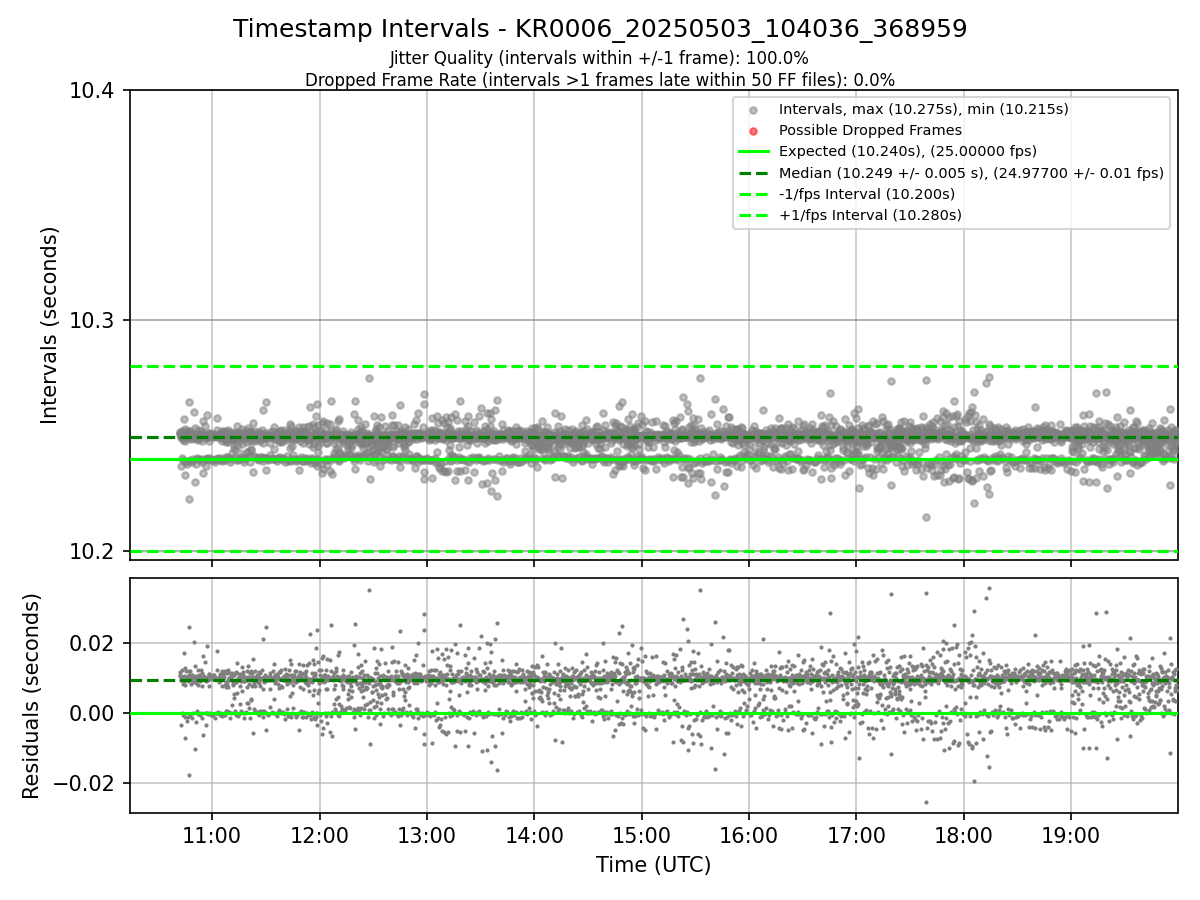
Task: Click the 0.00 residuals tick label
Action: [94, 713]
